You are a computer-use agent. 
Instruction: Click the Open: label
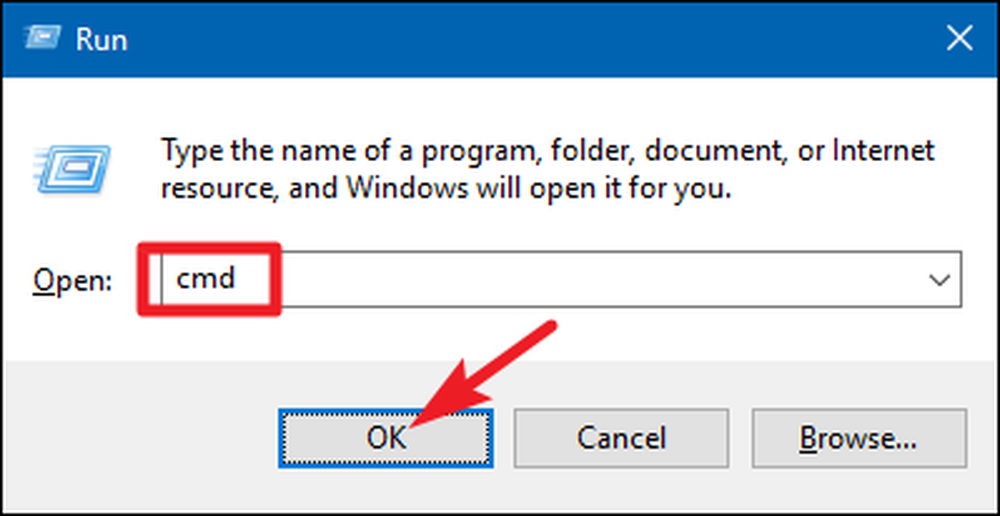click(x=72, y=279)
